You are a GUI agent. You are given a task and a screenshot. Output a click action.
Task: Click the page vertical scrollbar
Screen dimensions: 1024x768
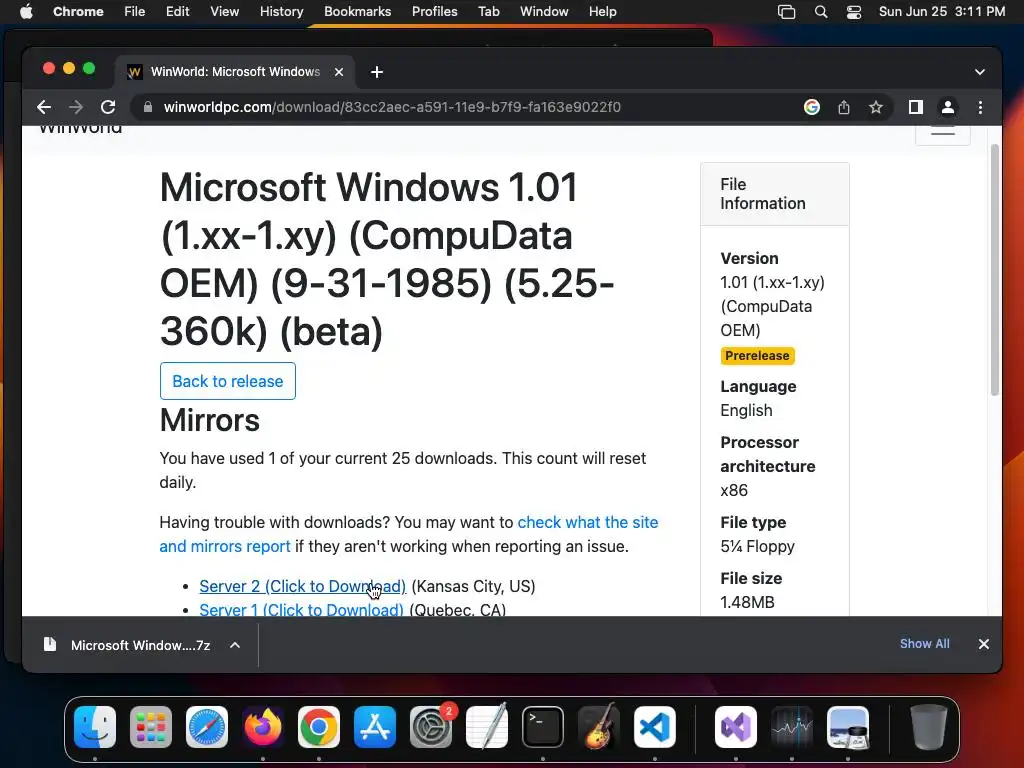[x=995, y=270]
